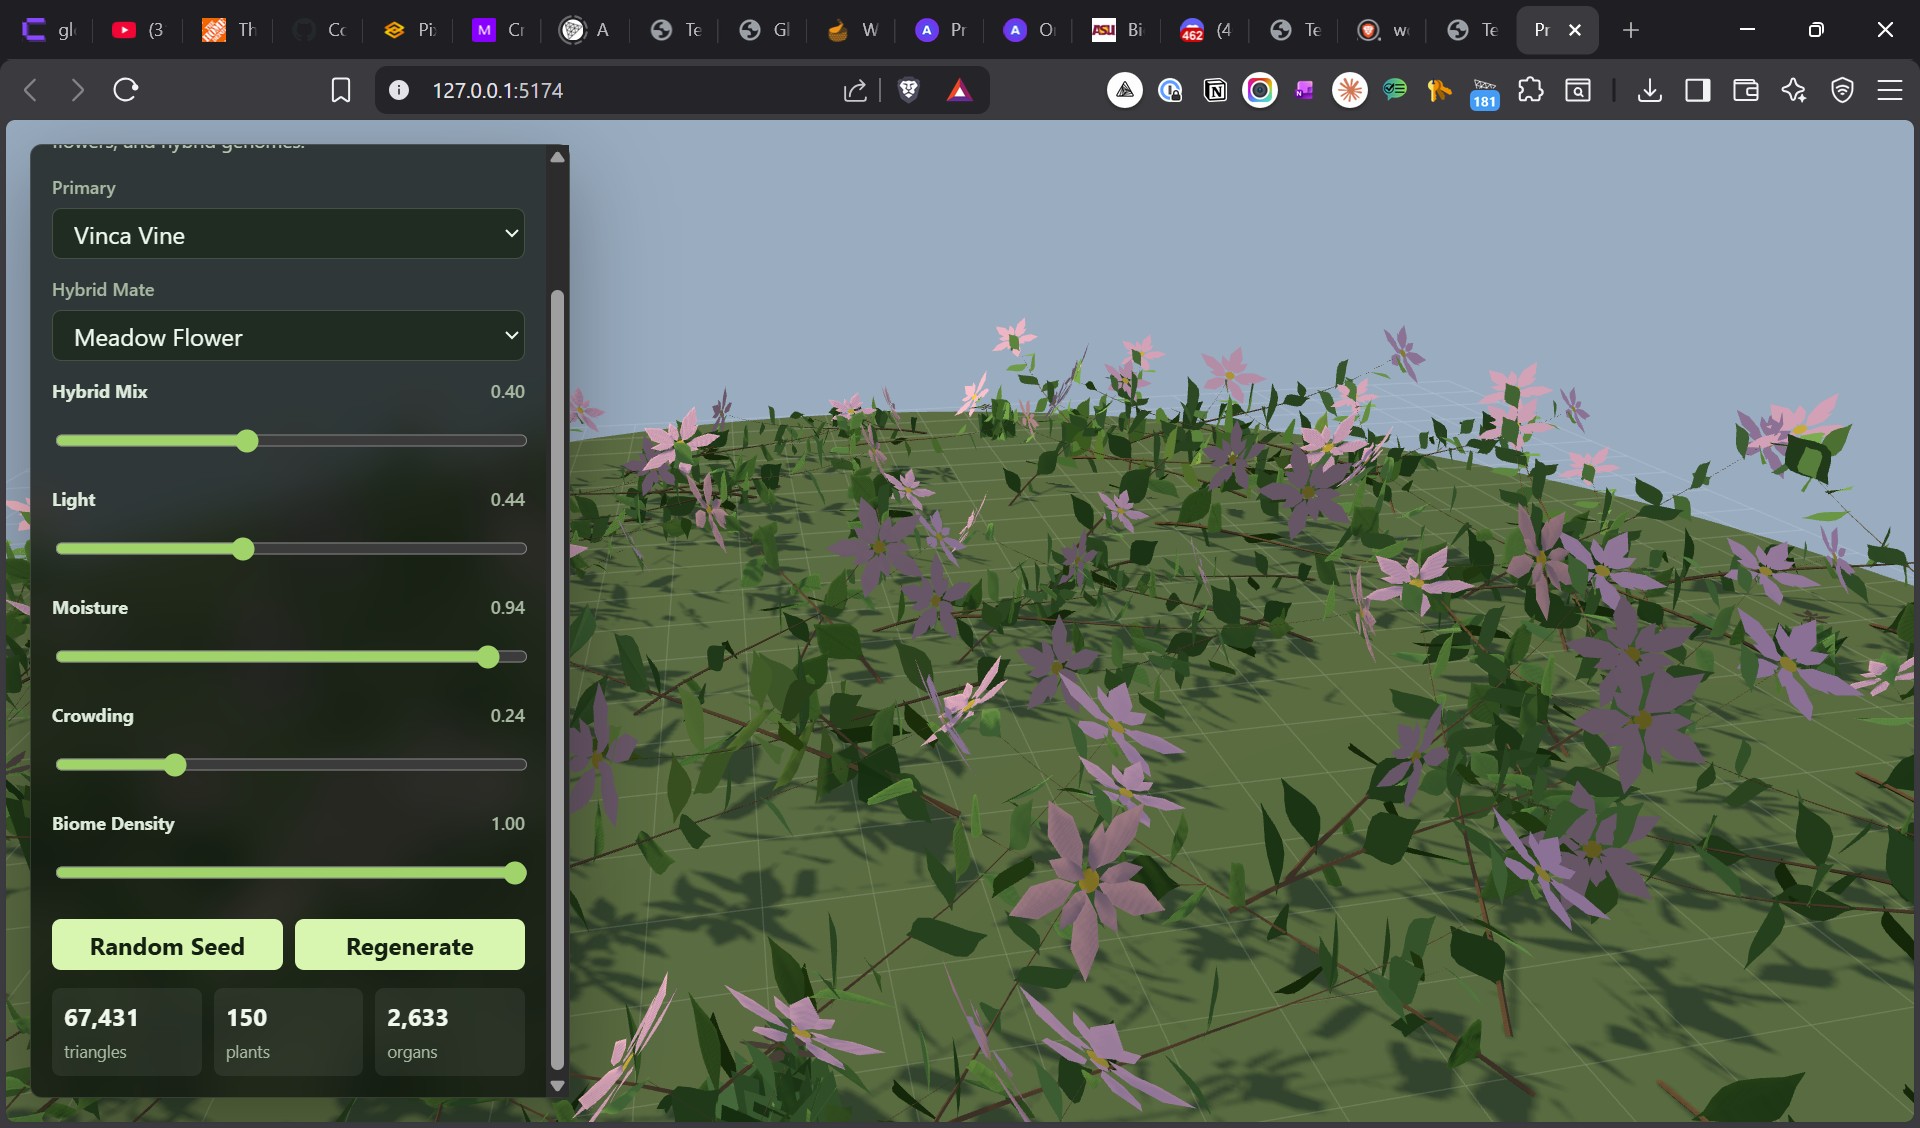Click the Biome Density slider track
The image size is (1920, 1128).
(x=291, y=873)
